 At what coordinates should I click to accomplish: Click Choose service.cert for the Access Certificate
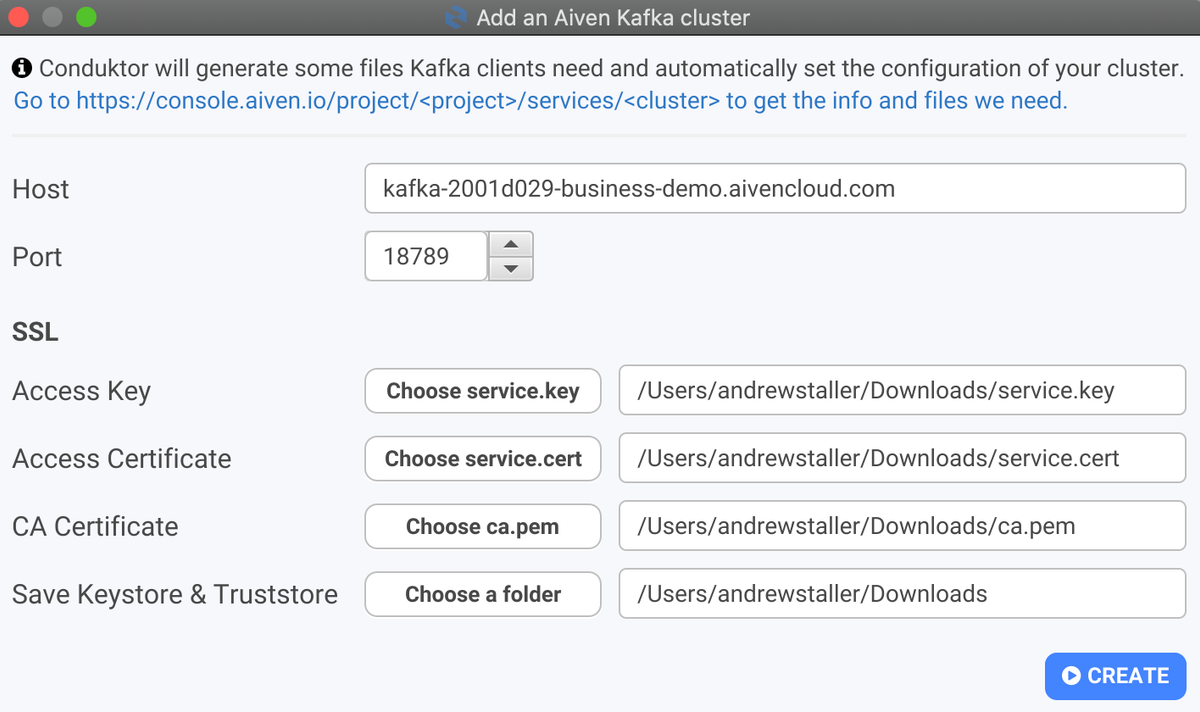coord(482,458)
